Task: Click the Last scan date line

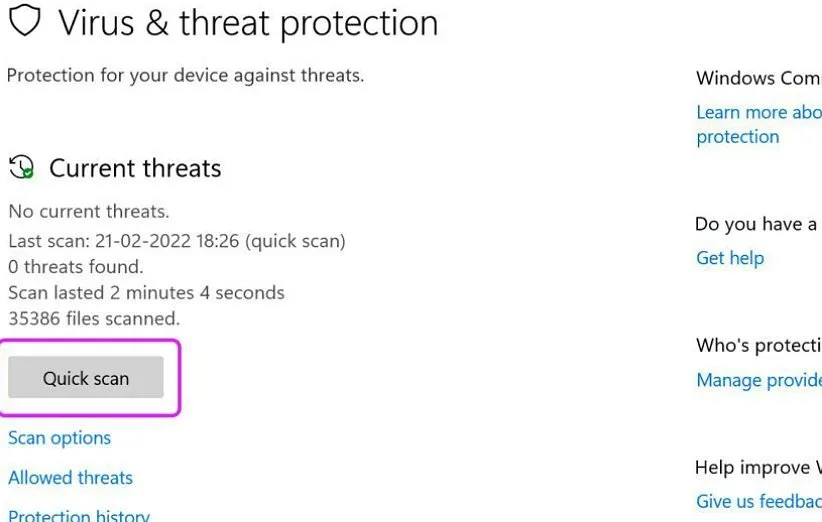Action: (x=177, y=241)
